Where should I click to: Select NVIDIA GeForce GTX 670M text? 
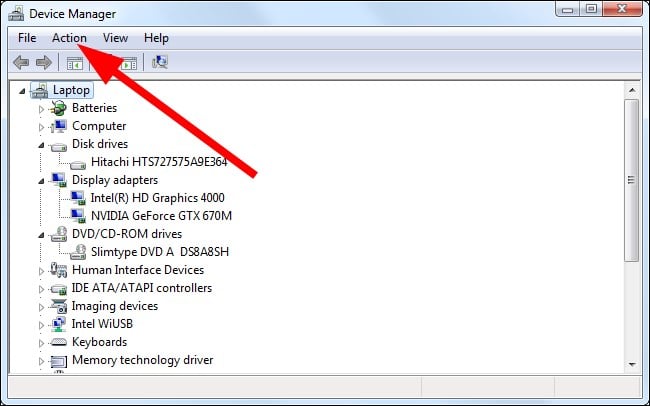pos(161,216)
